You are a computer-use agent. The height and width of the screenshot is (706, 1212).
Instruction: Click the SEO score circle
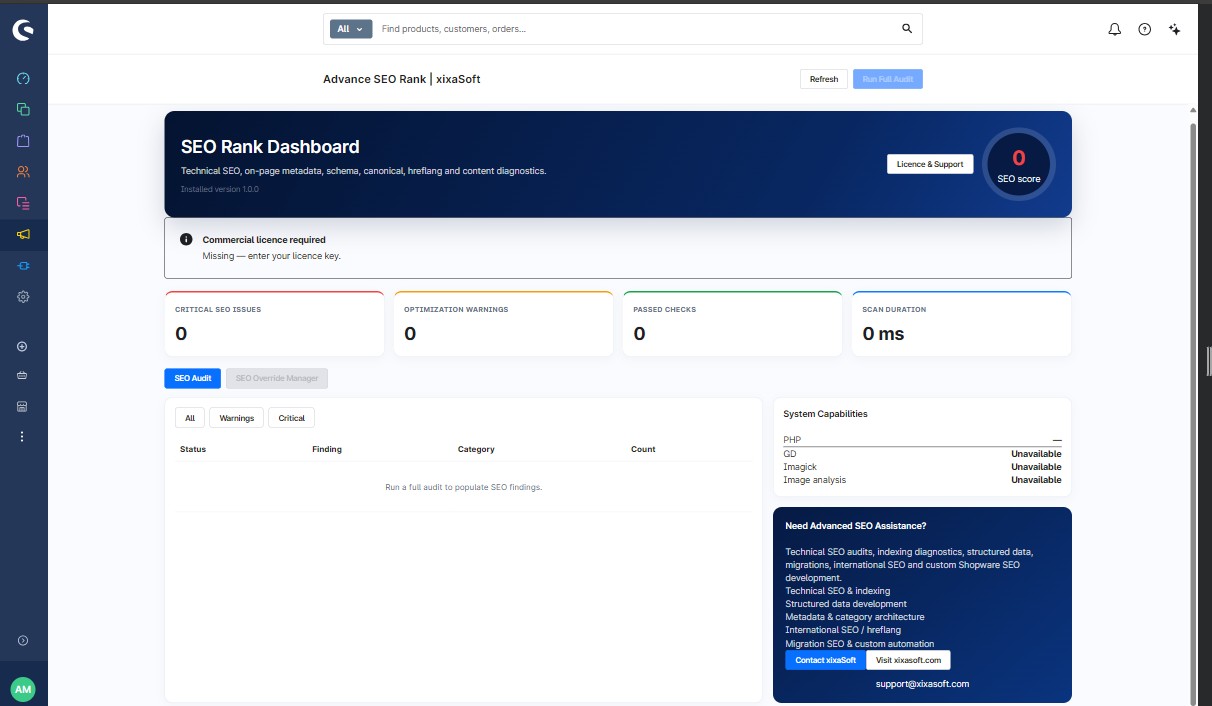(x=1019, y=164)
